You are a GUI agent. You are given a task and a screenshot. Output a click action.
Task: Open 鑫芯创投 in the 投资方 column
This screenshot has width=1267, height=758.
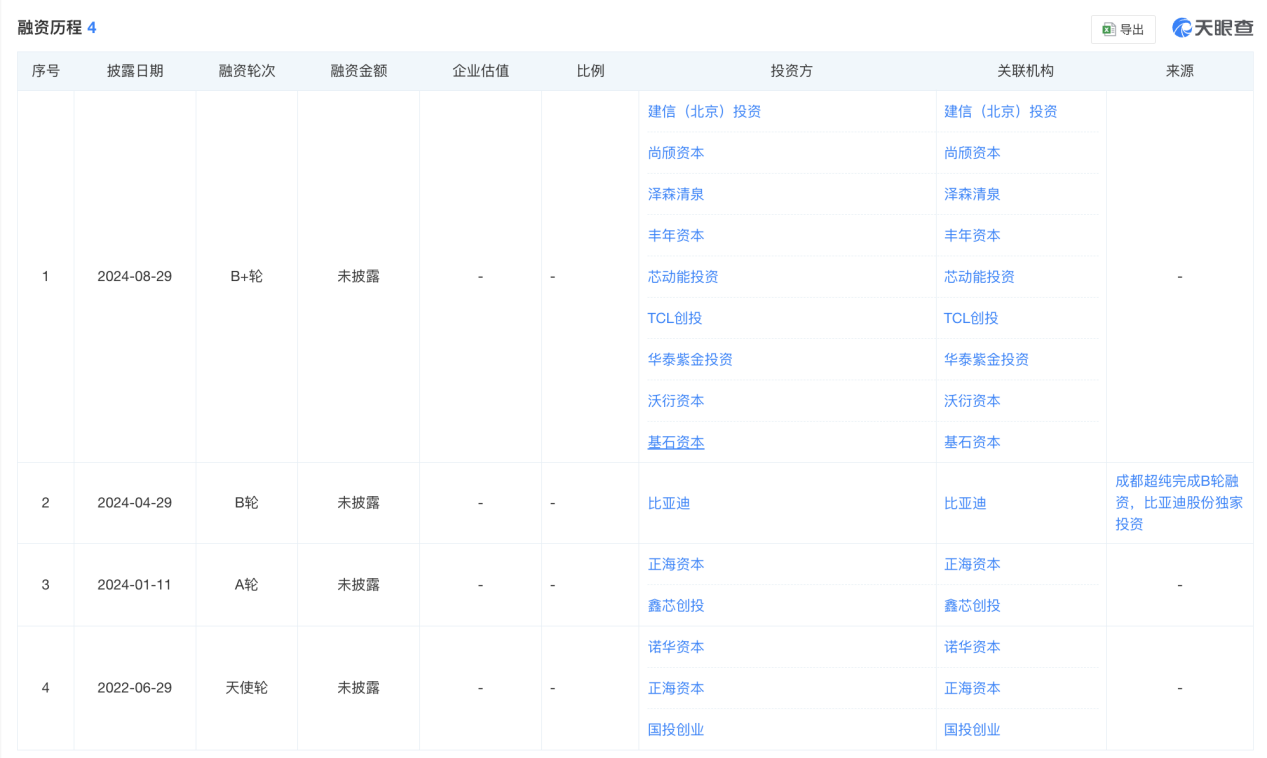[x=676, y=606]
